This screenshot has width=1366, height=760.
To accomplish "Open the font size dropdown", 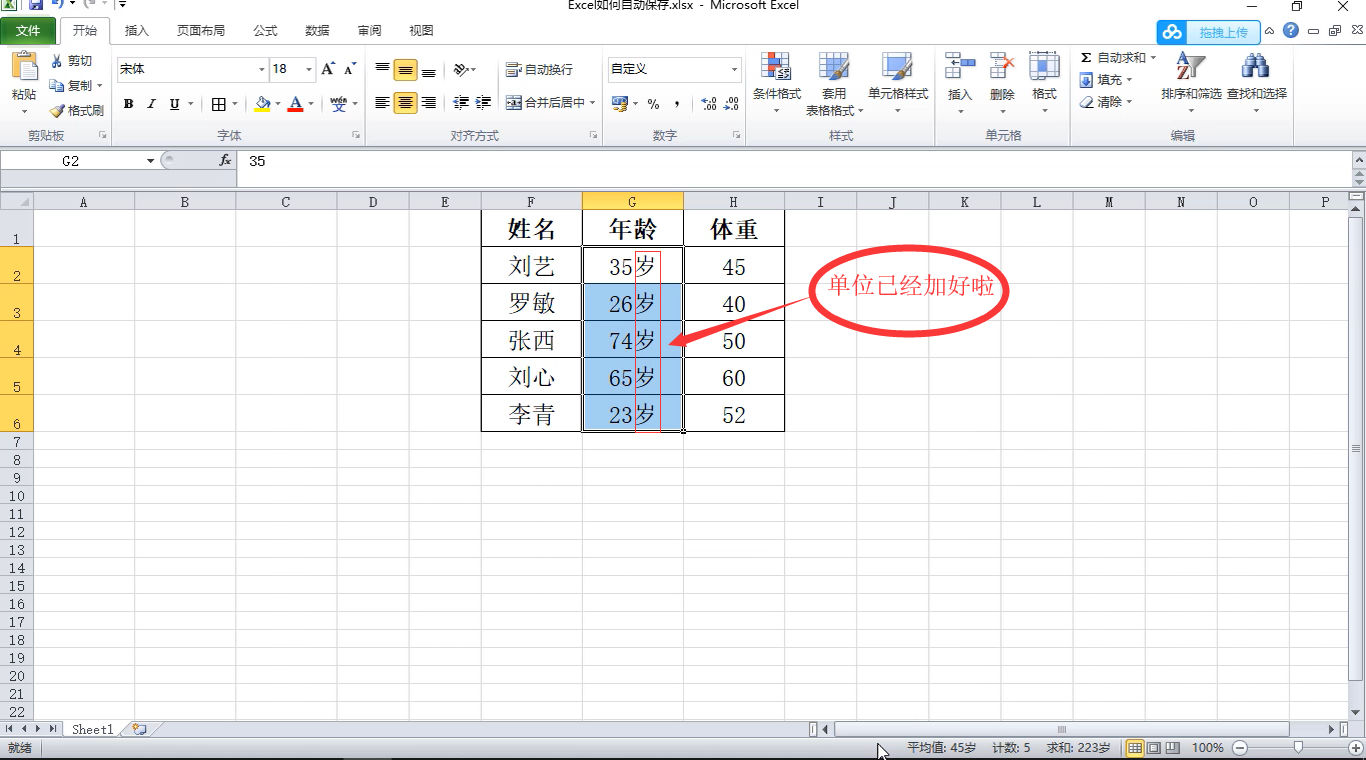I will point(307,69).
